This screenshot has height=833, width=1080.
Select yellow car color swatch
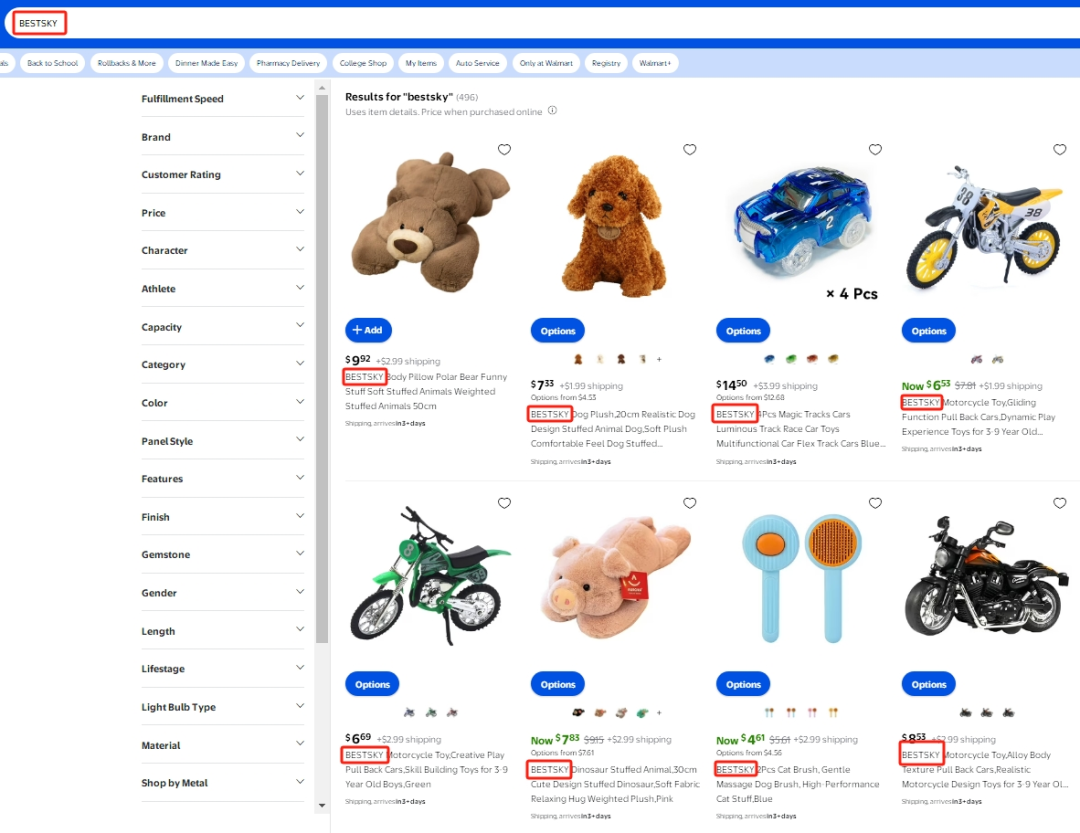pyautogui.click(x=833, y=358)
